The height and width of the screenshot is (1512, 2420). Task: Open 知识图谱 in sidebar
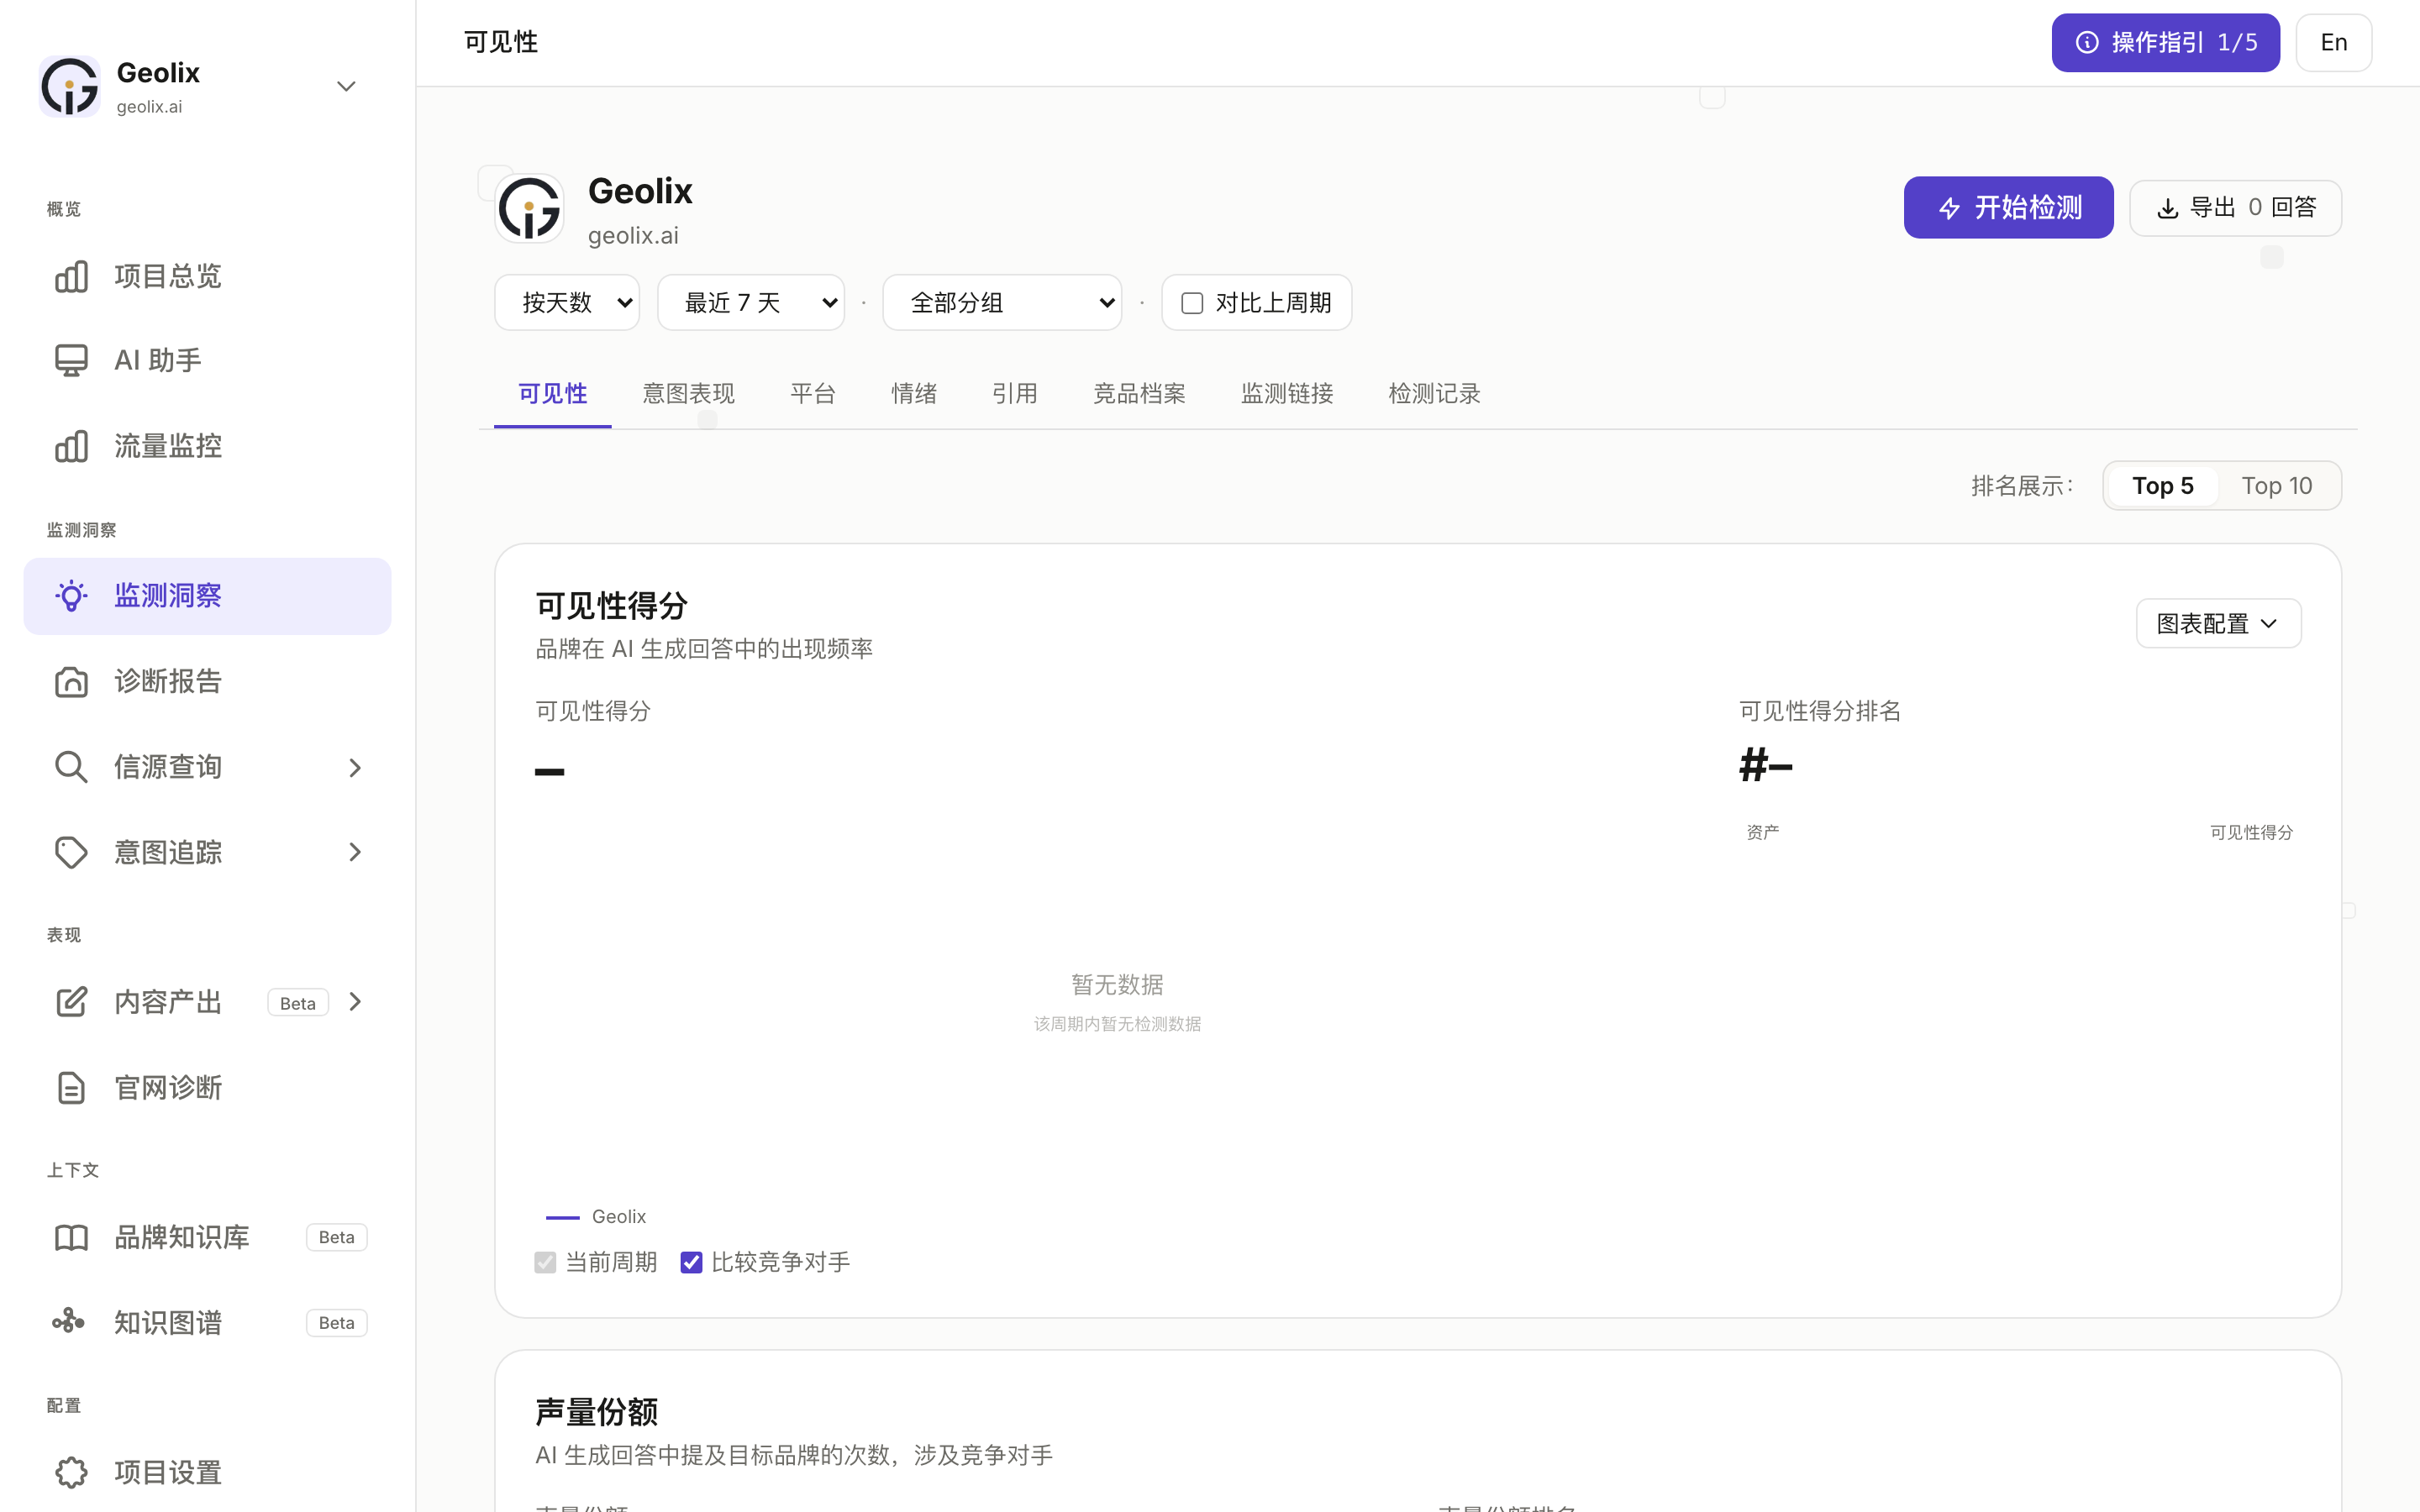[x=207, y=1323]
